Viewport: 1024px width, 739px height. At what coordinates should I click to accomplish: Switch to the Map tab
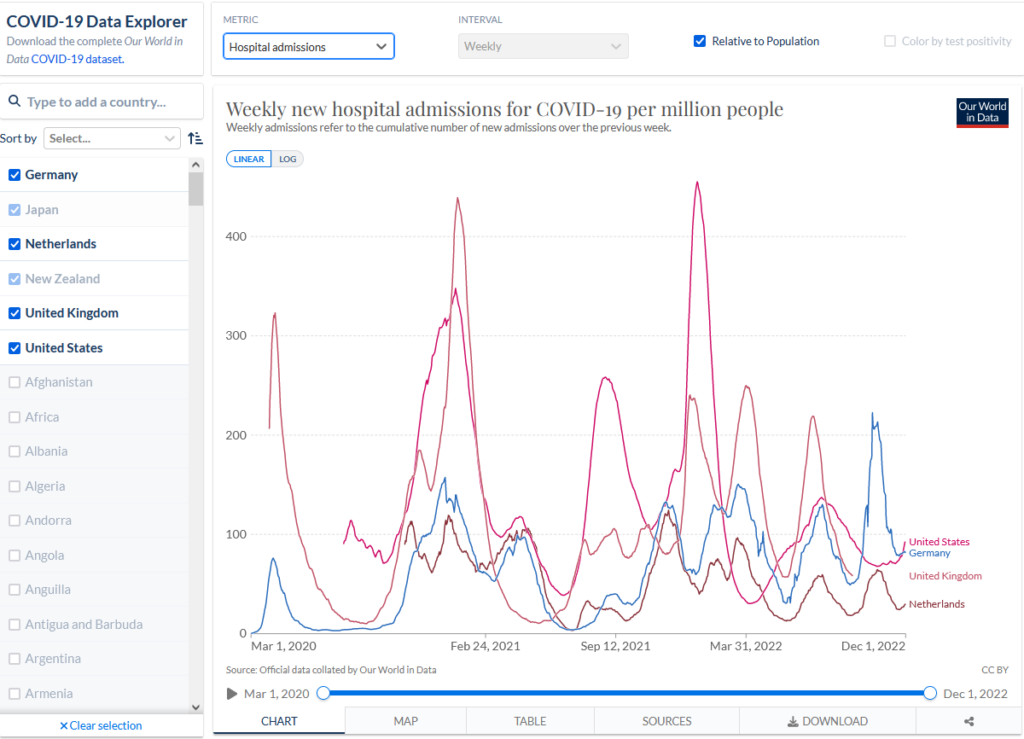click(405, 721)
